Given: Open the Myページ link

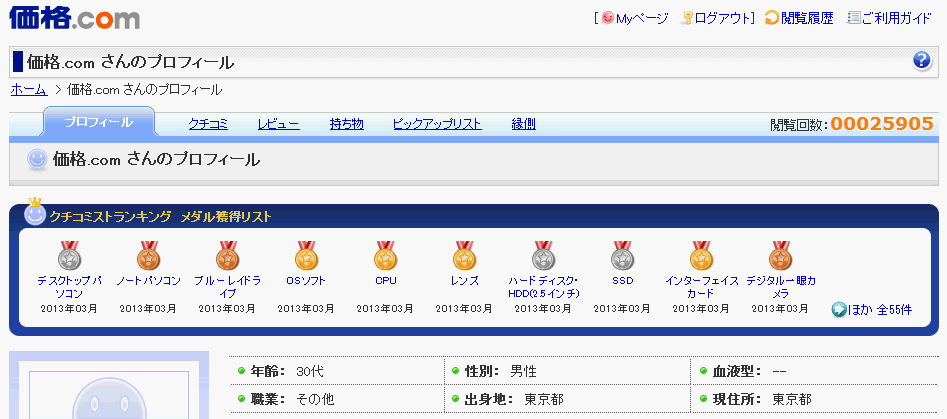Looking at the screenshot, I should click(642, 18).
